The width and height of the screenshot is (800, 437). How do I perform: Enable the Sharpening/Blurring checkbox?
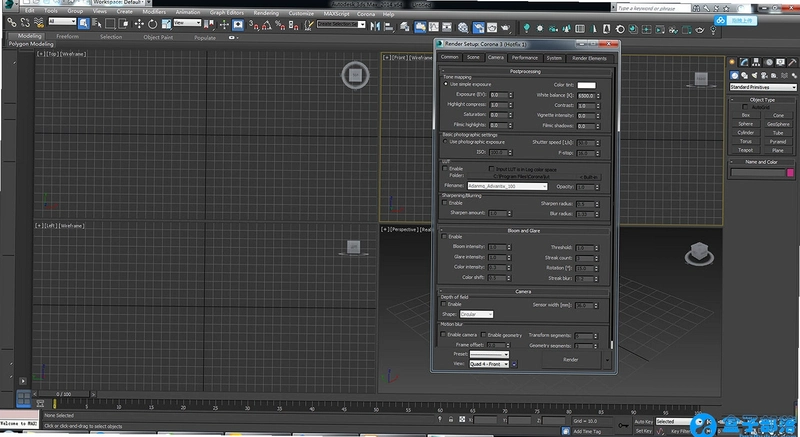(445, 202)
